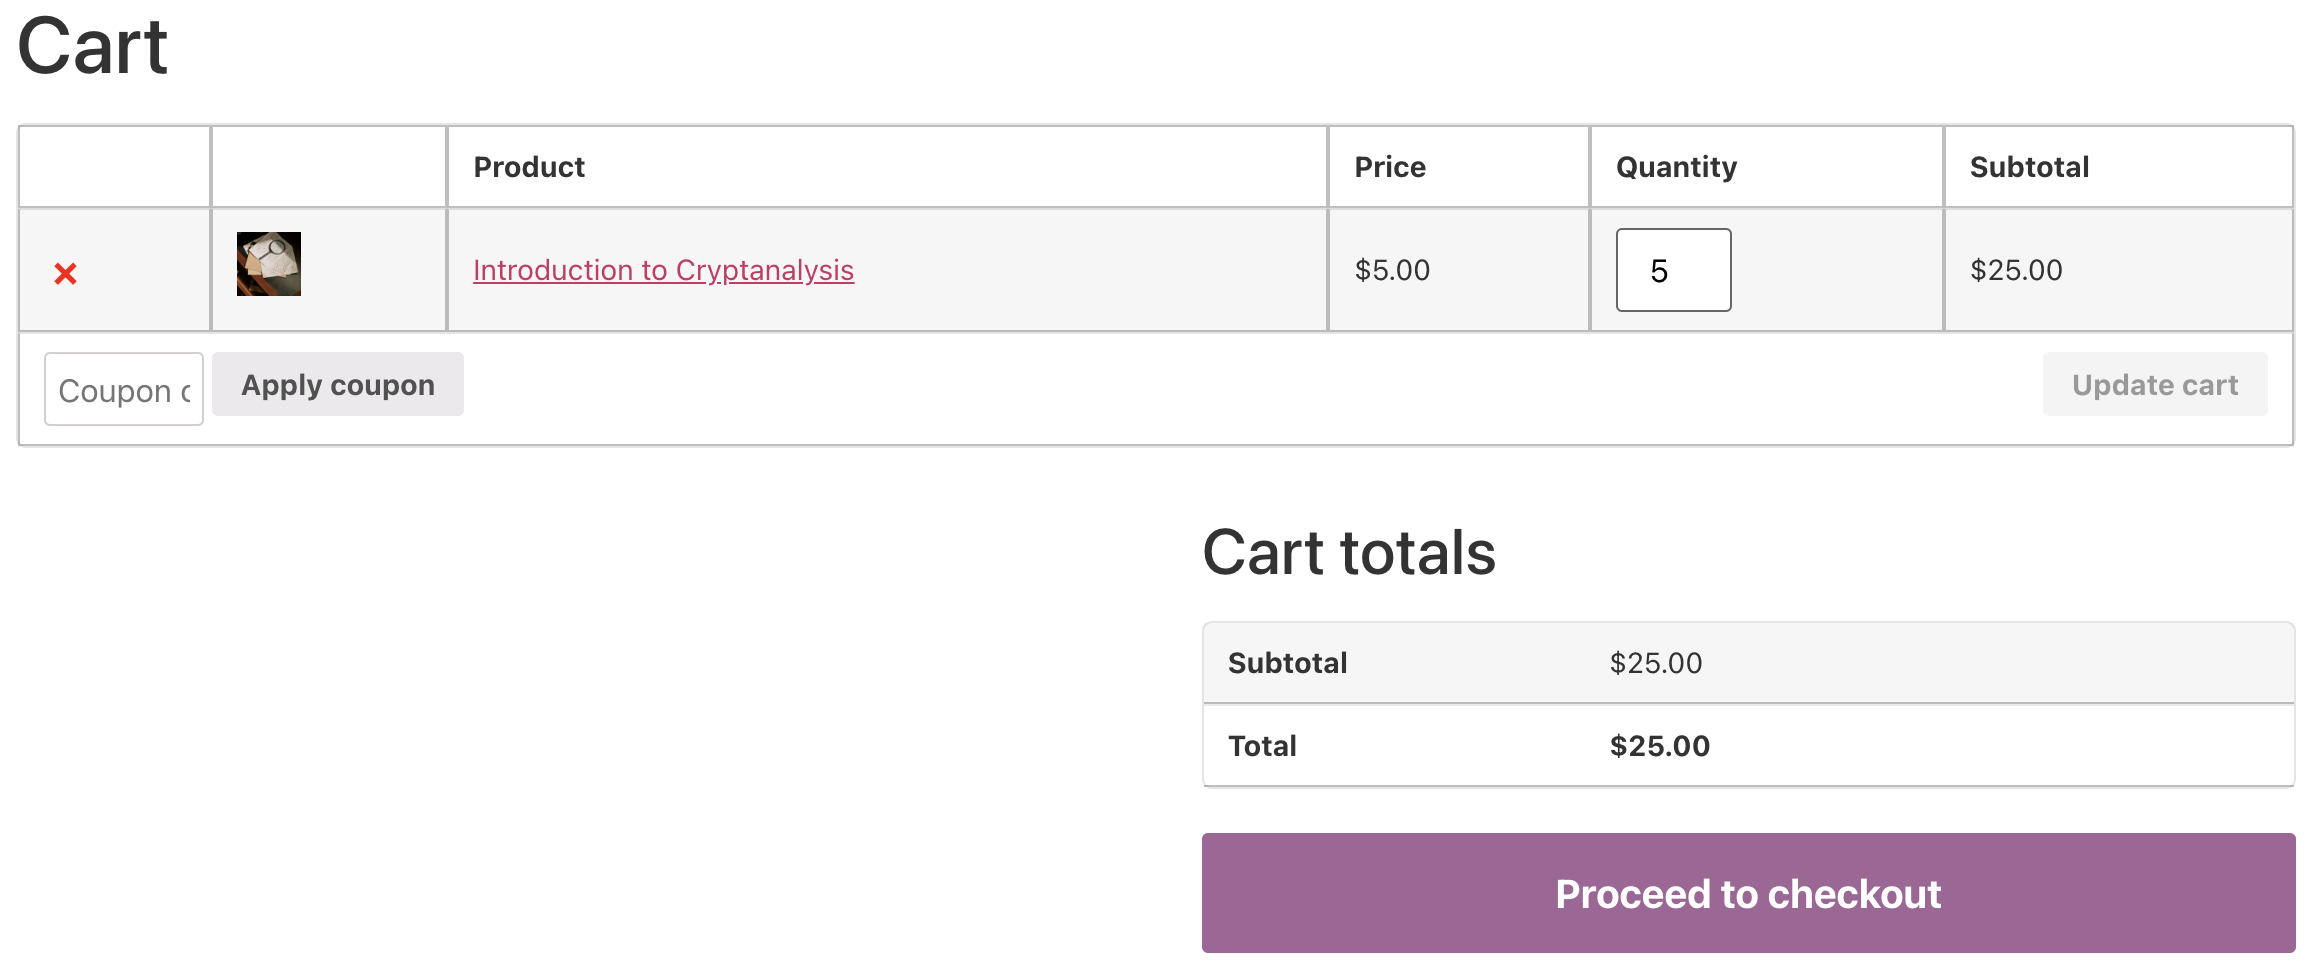
Task: Click the Introduction to Cryptanalysis product thumbnail
Action: click(x=268, y=264)
